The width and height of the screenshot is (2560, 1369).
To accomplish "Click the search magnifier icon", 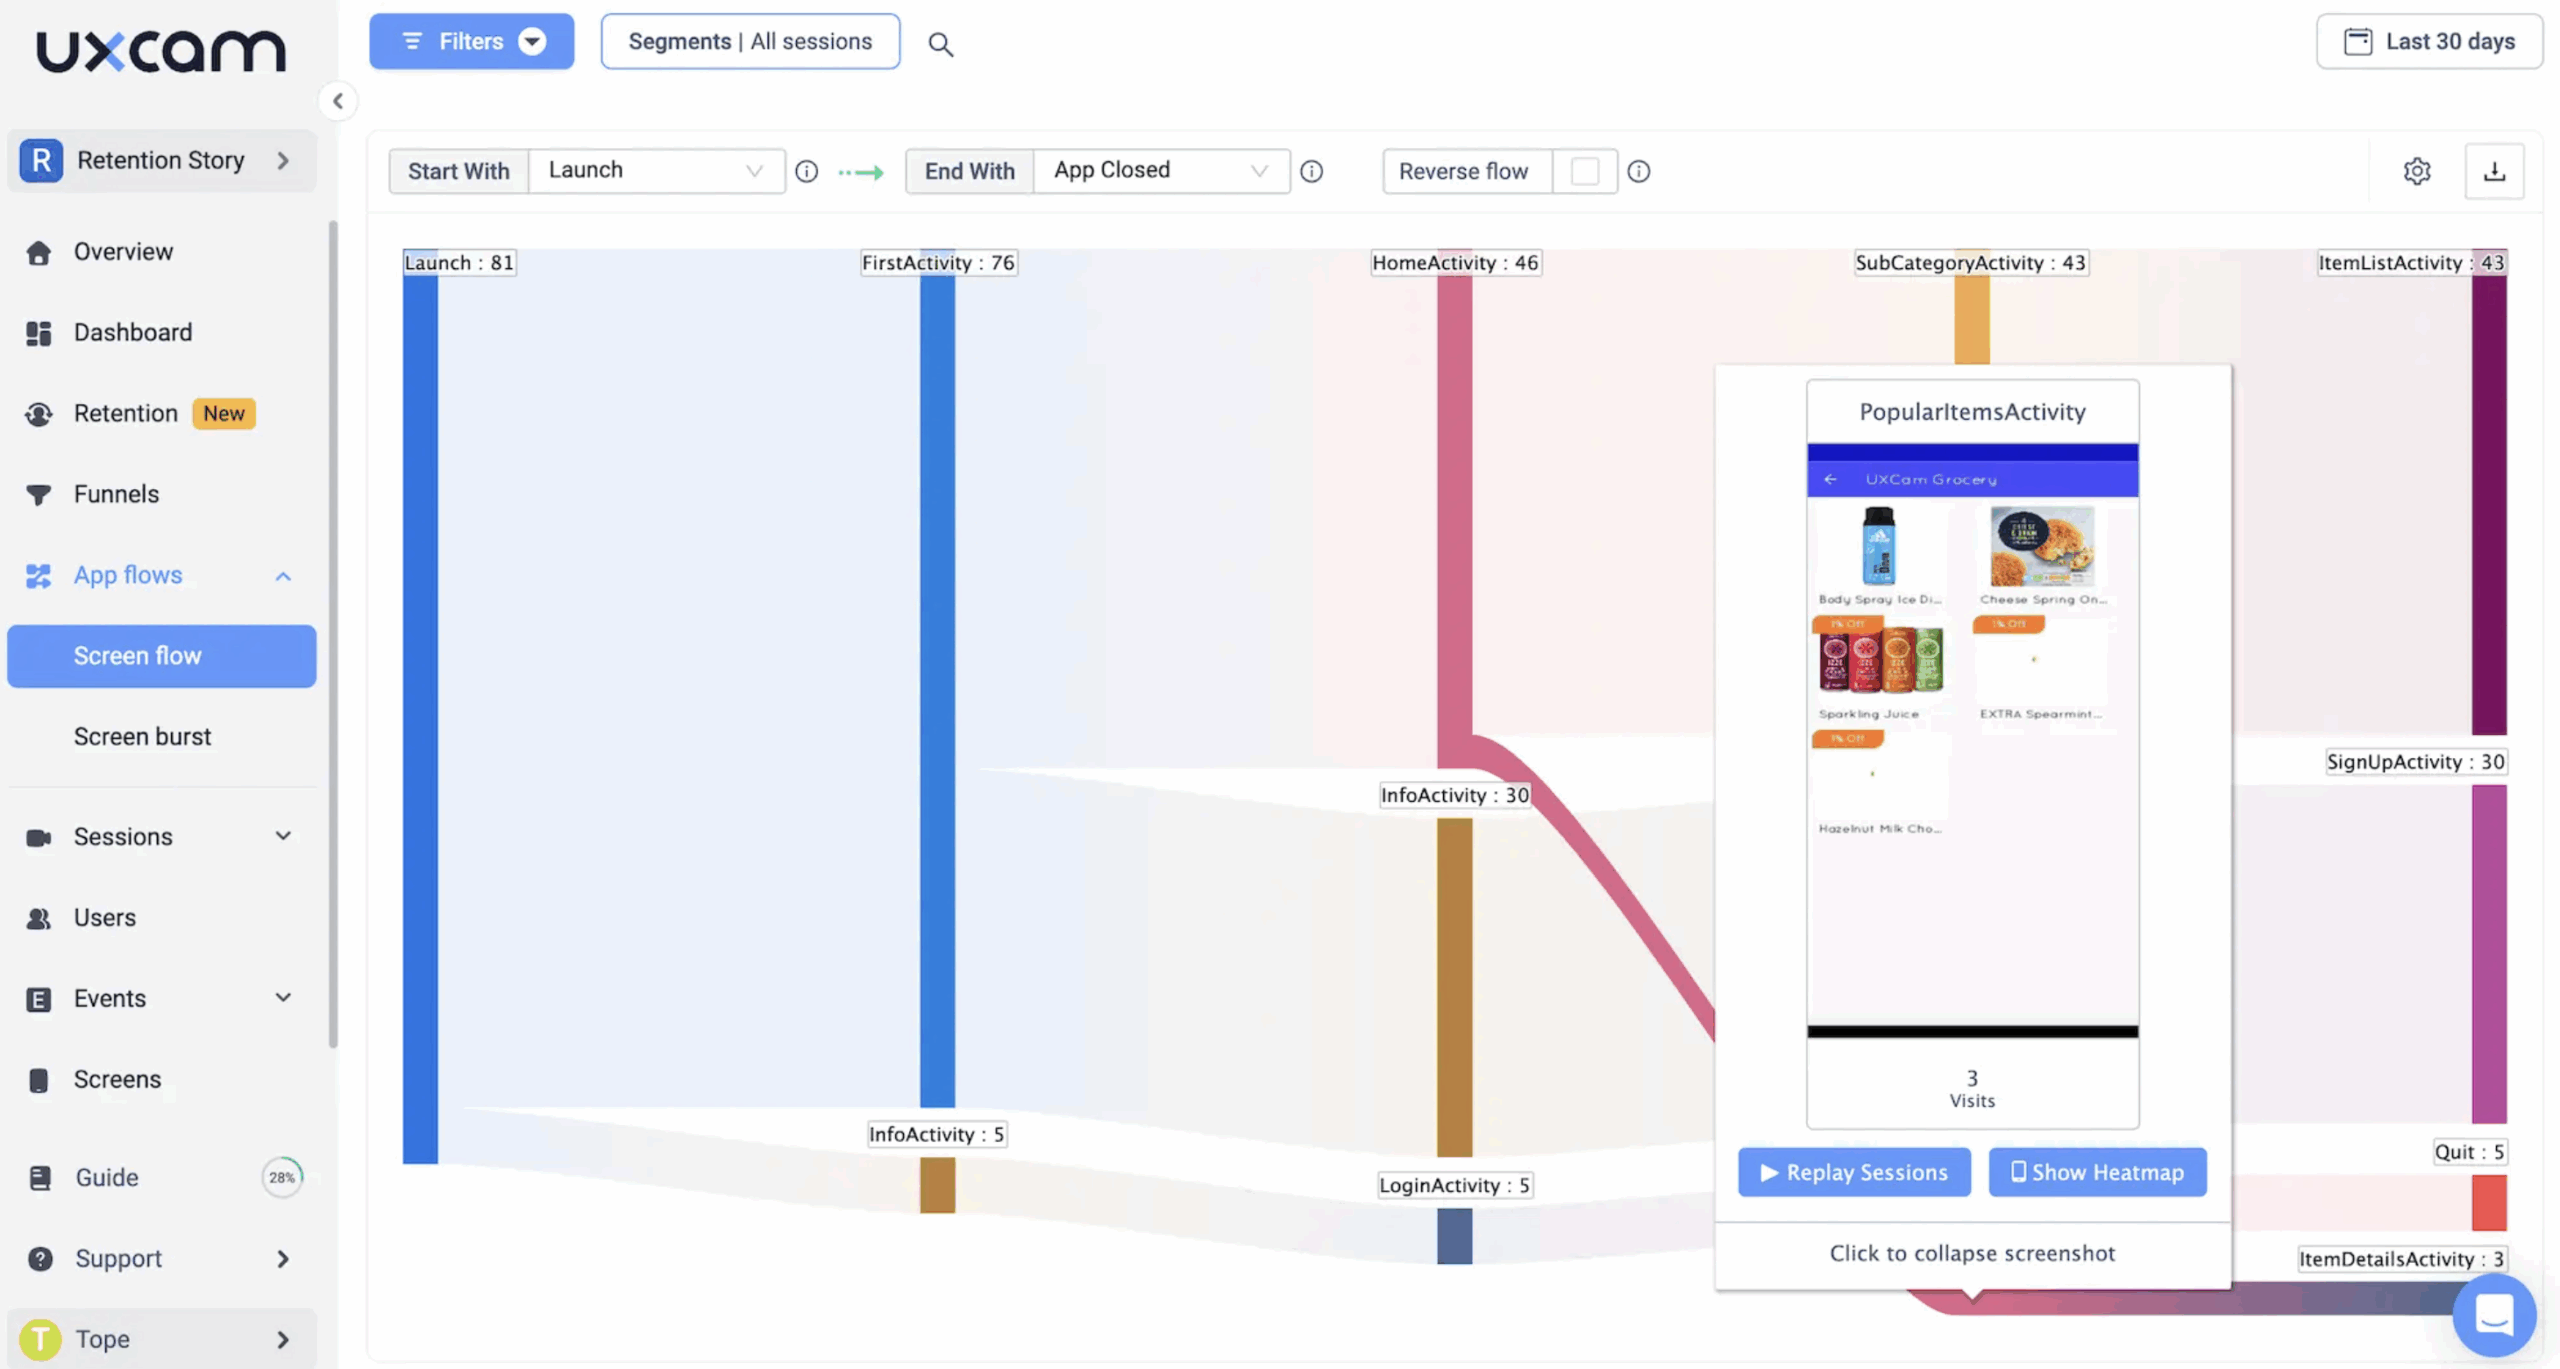I will 940,44.
